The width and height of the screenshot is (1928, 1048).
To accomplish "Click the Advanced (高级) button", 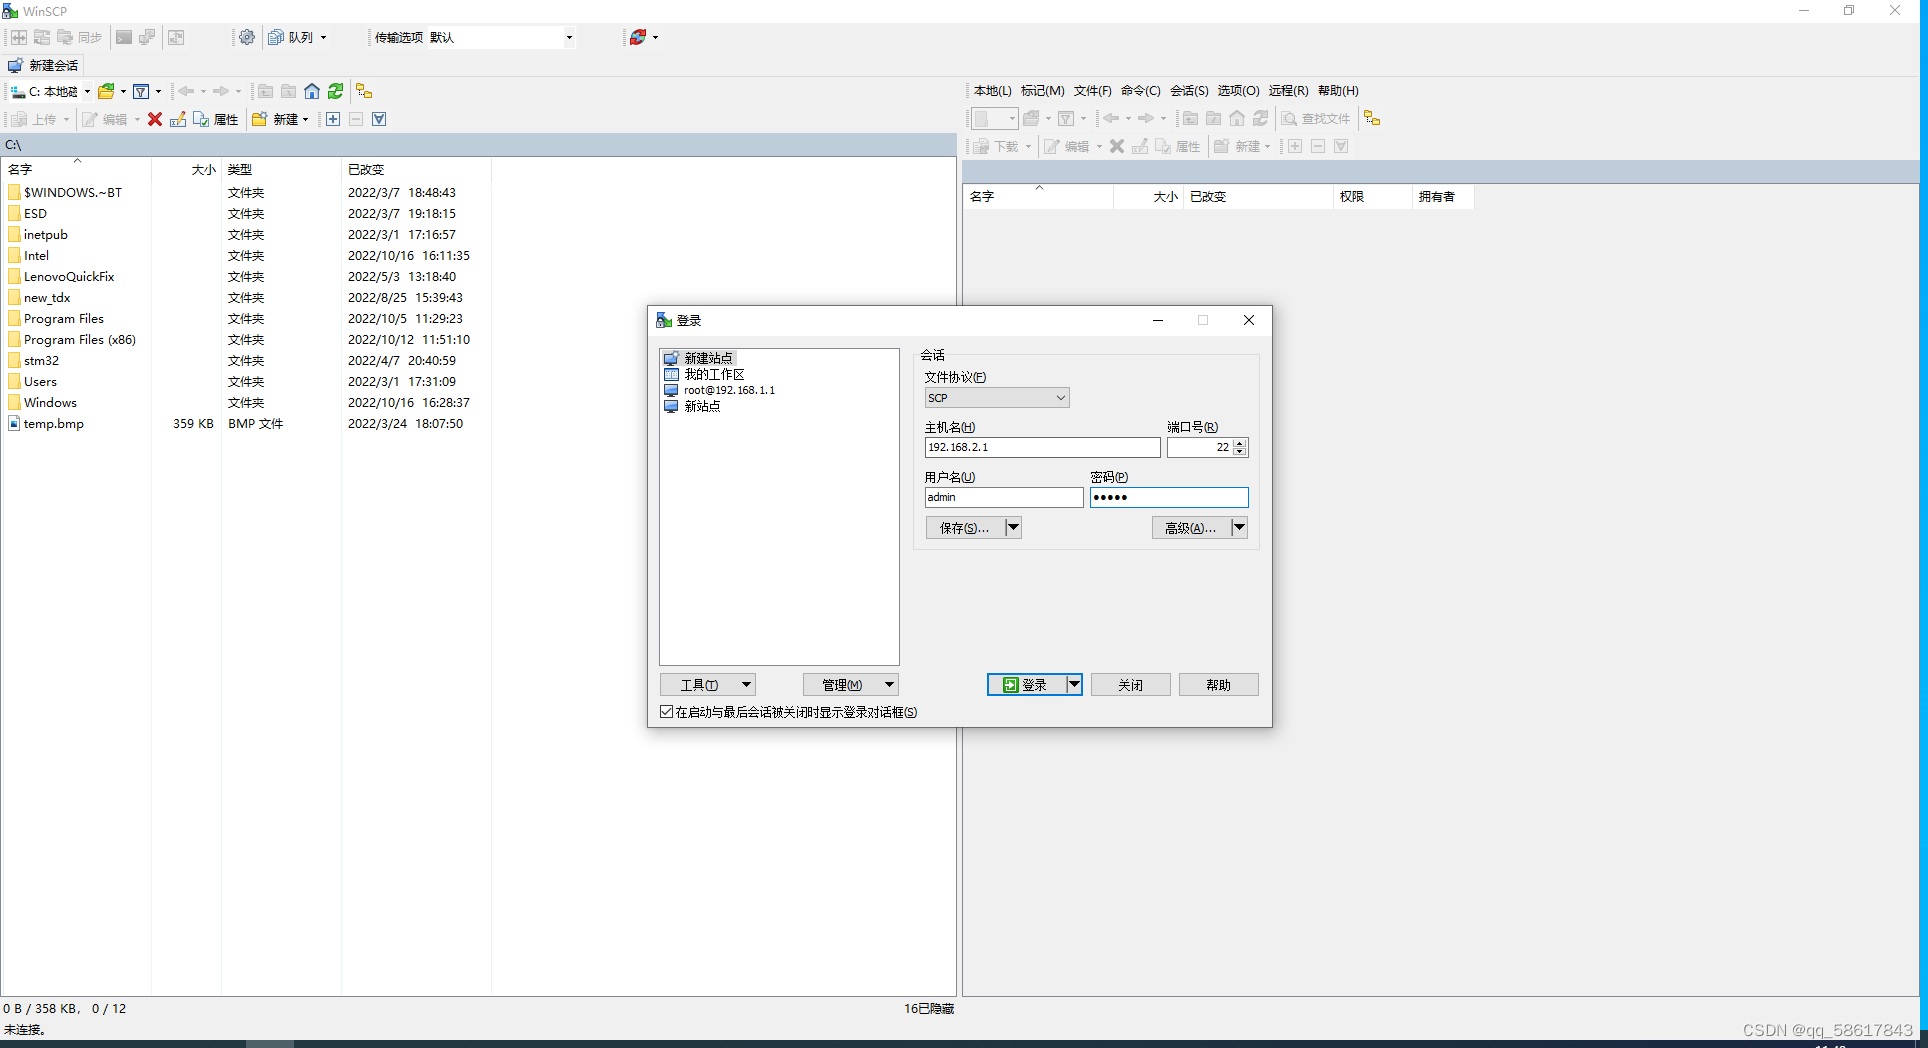I will point(1191,527).
